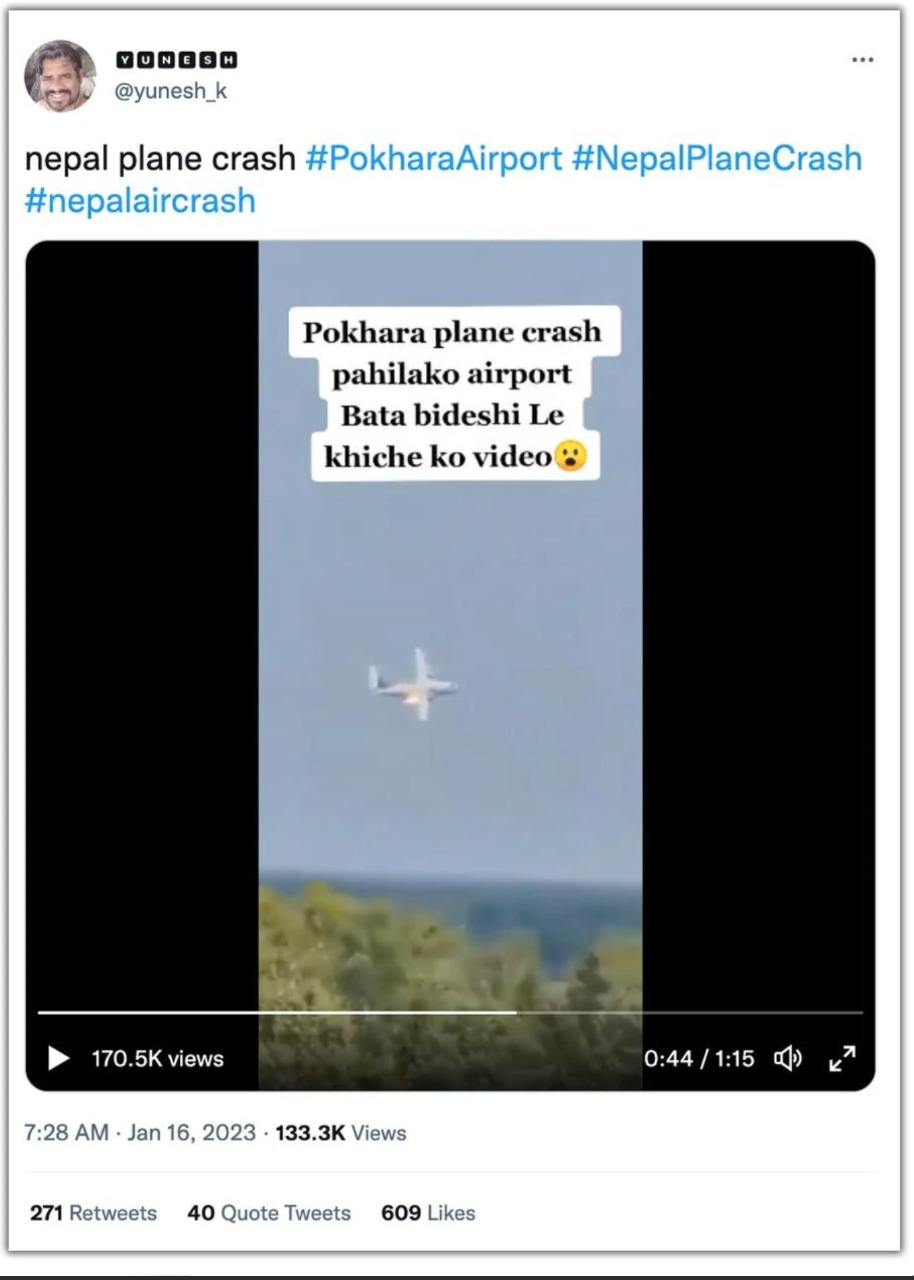This screenshot has width=914, height=1280.
Task: Open the #NepalPlaneCrash hashtag
Action: [x=716, y=158]
